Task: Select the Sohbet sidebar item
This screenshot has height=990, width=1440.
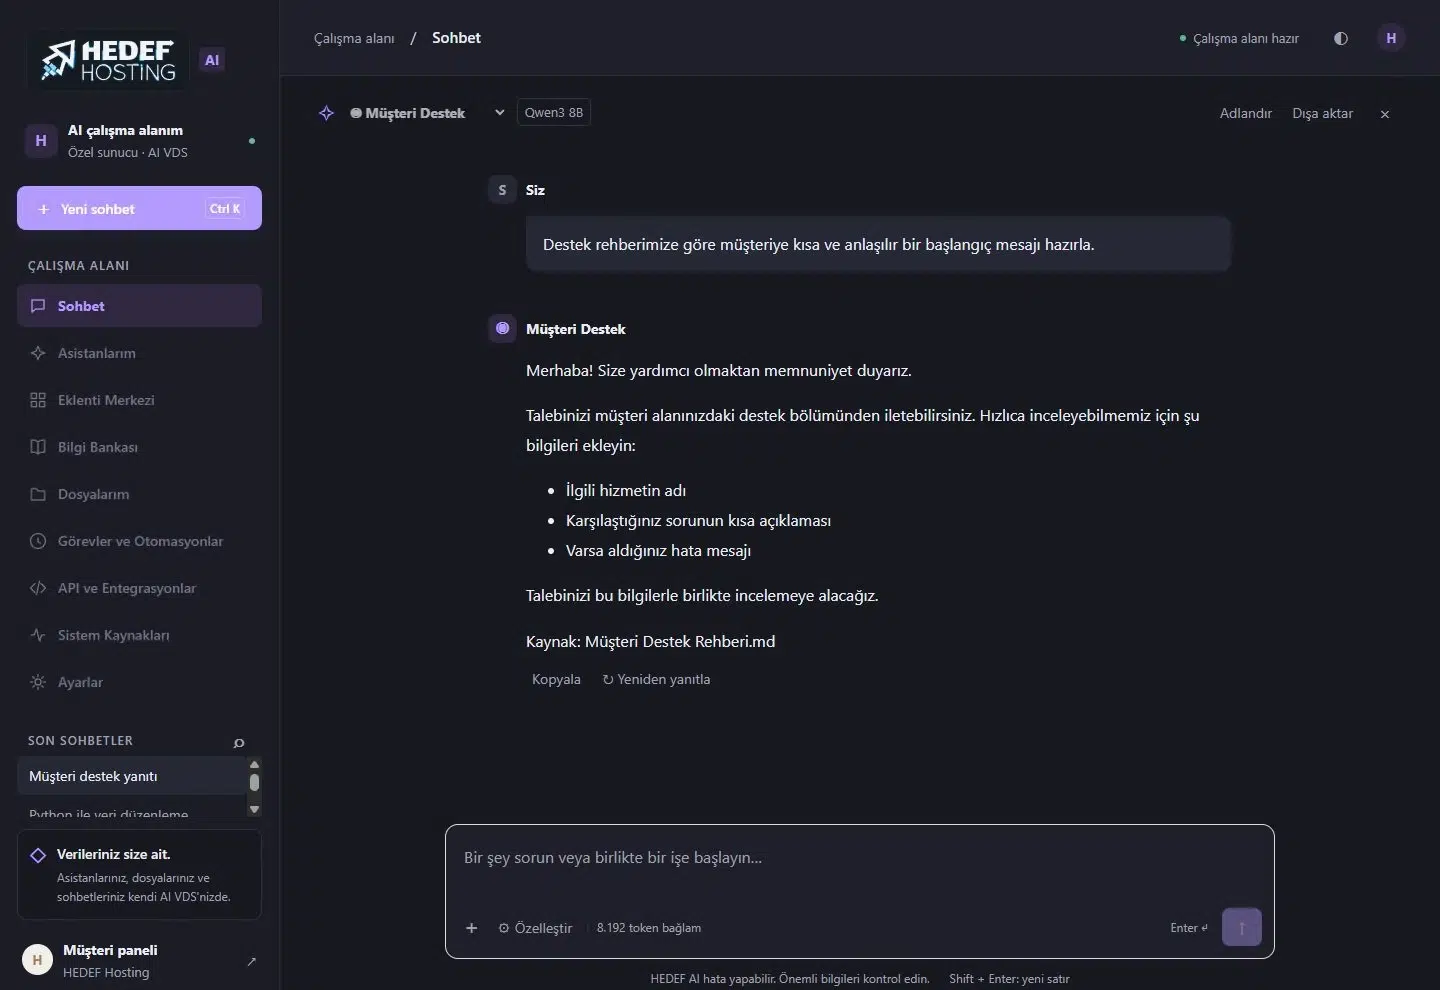Action: tap(139, 306)
